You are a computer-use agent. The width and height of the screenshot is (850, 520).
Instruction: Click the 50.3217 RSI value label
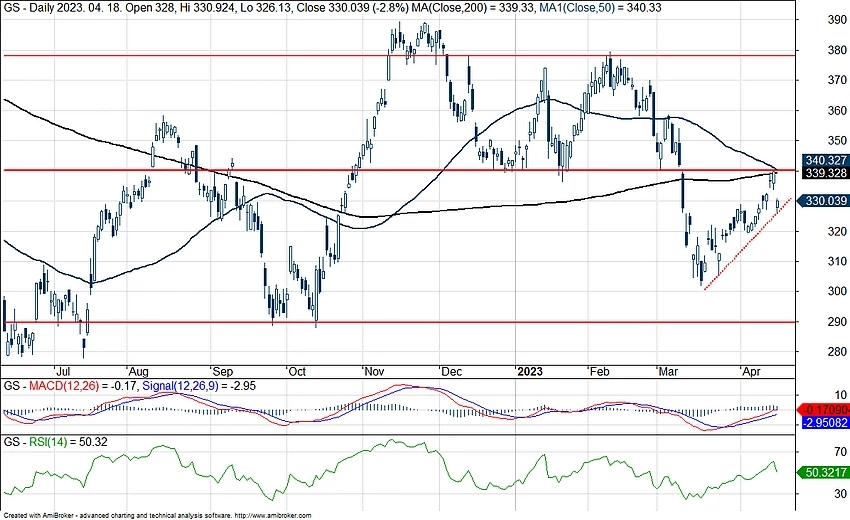coord(824,473)
